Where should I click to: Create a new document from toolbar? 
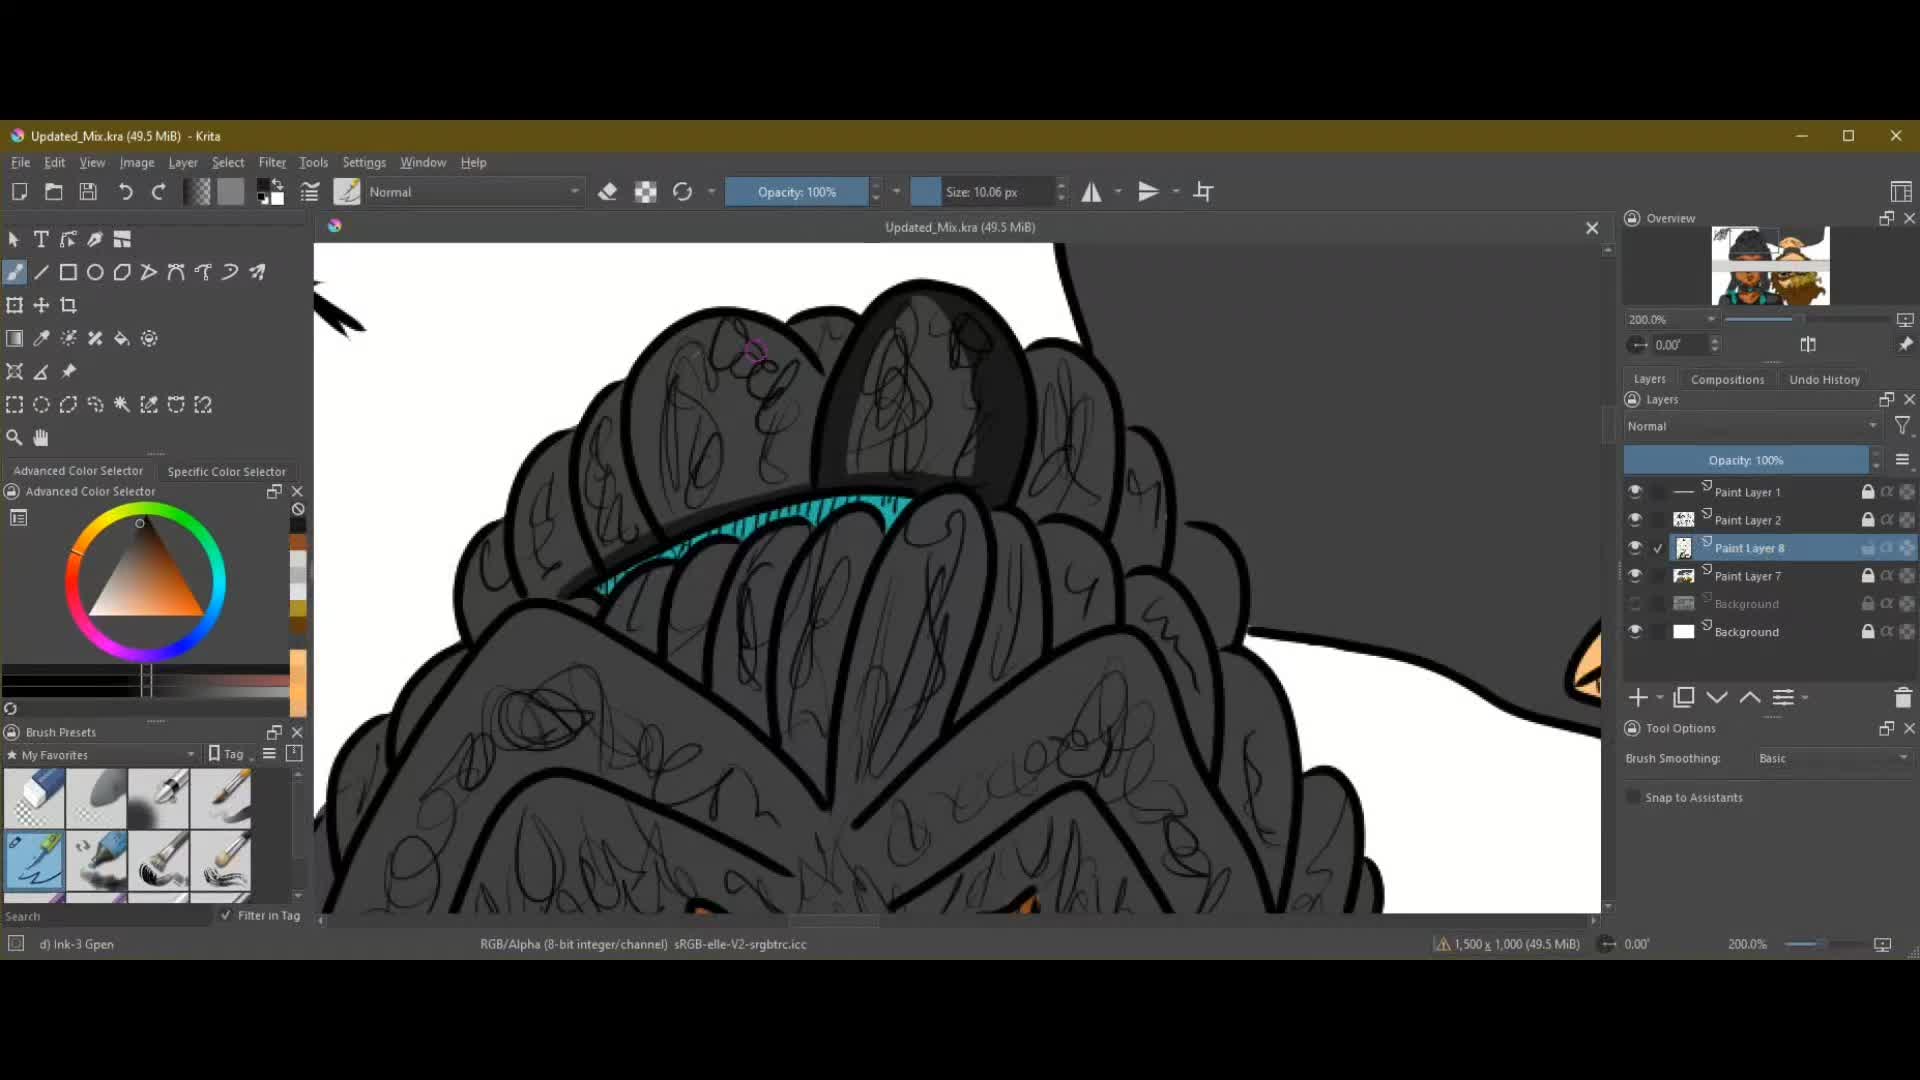(19, 192)
